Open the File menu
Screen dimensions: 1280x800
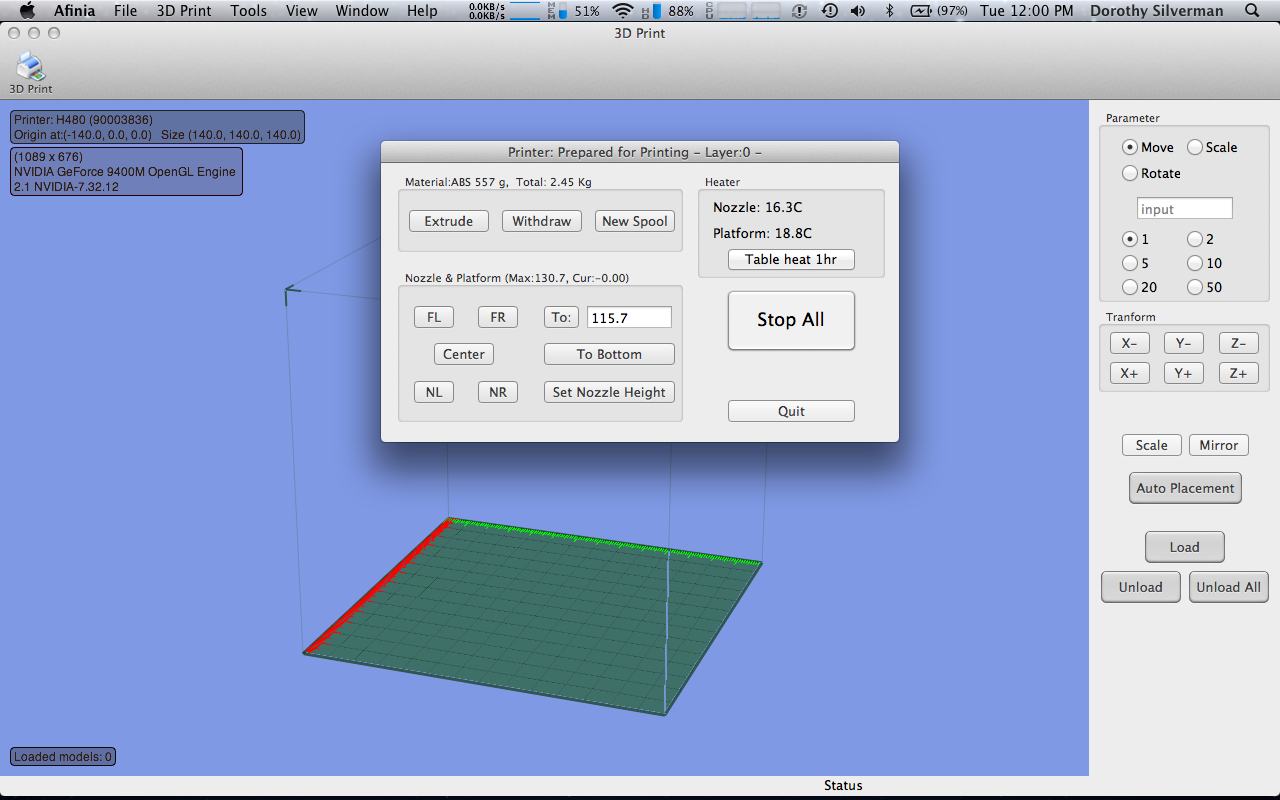coord(125,11)
